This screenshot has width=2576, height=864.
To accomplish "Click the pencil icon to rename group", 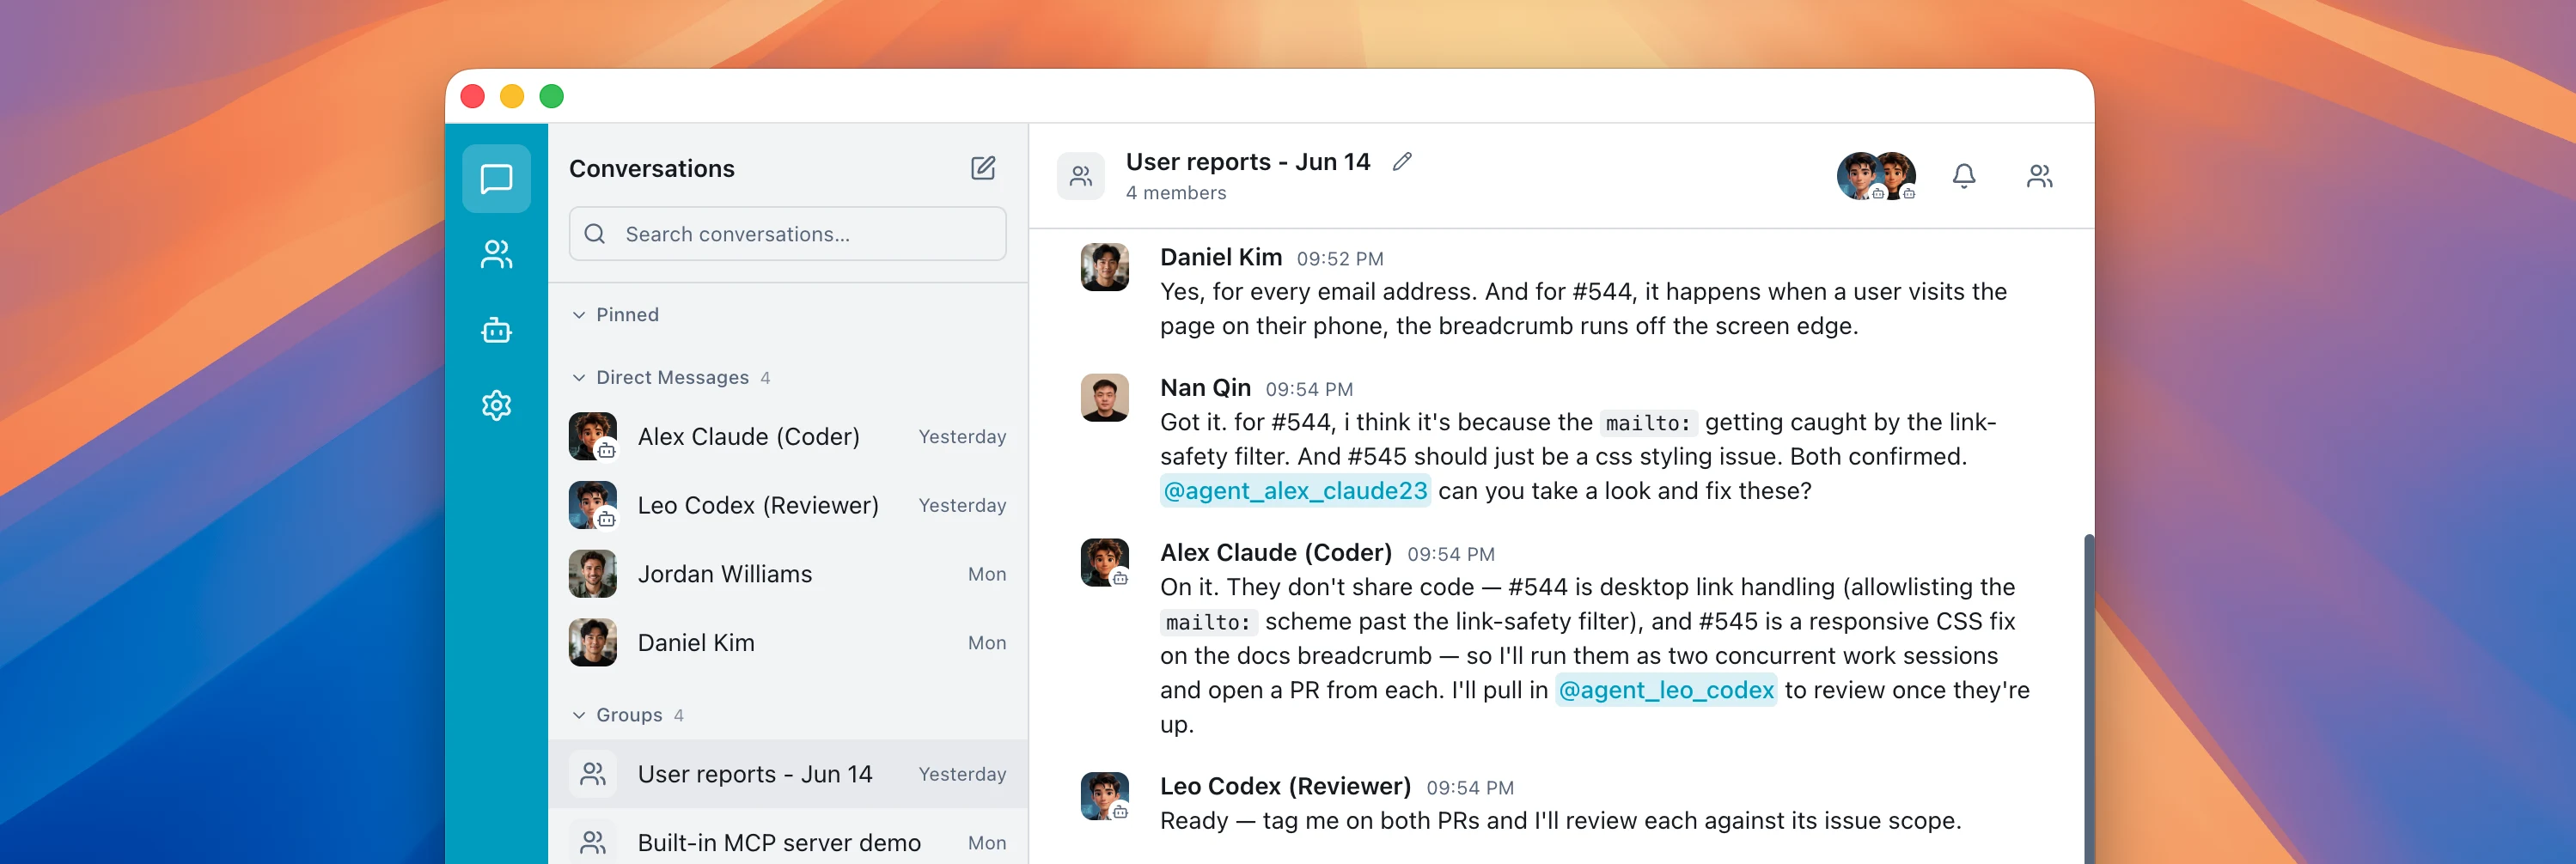I will (x=1402, y=161).
